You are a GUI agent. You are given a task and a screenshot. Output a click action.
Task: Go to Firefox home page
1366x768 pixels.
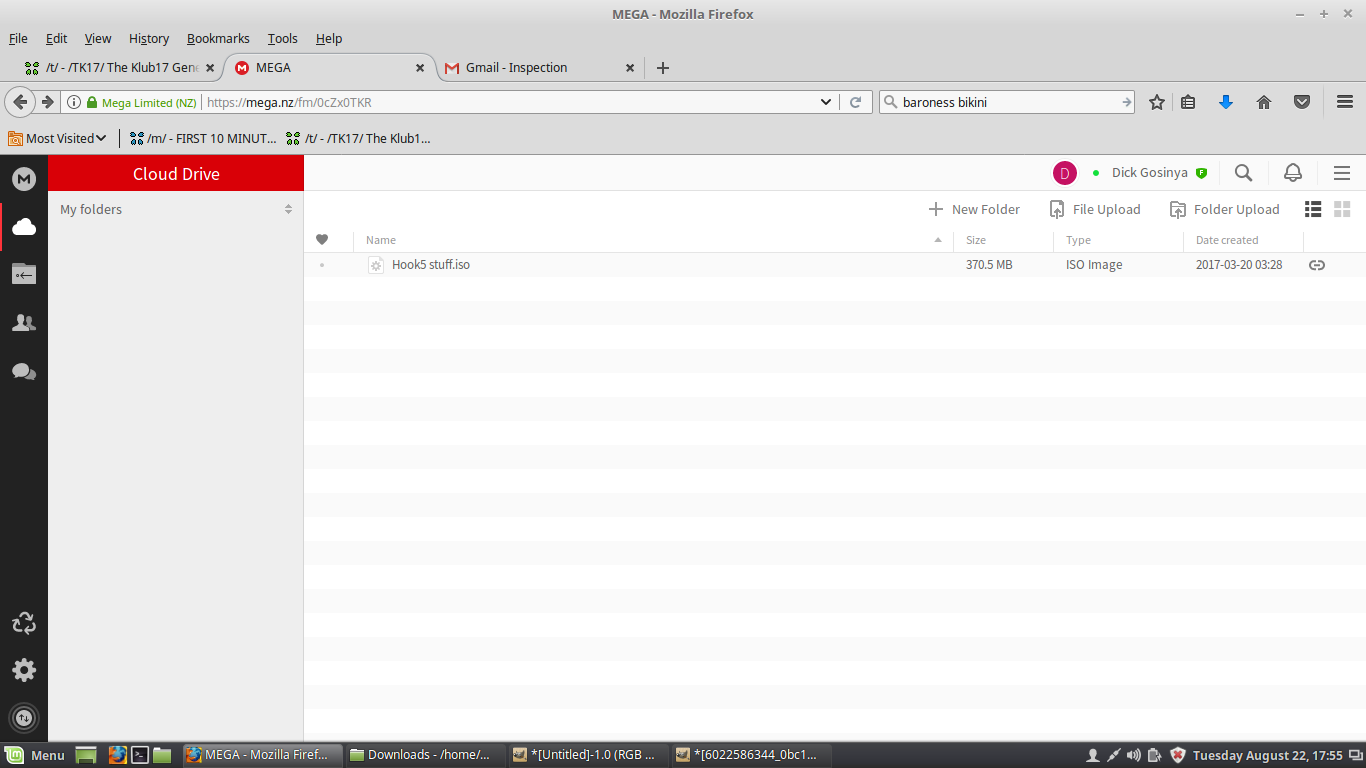[1264, 102]
